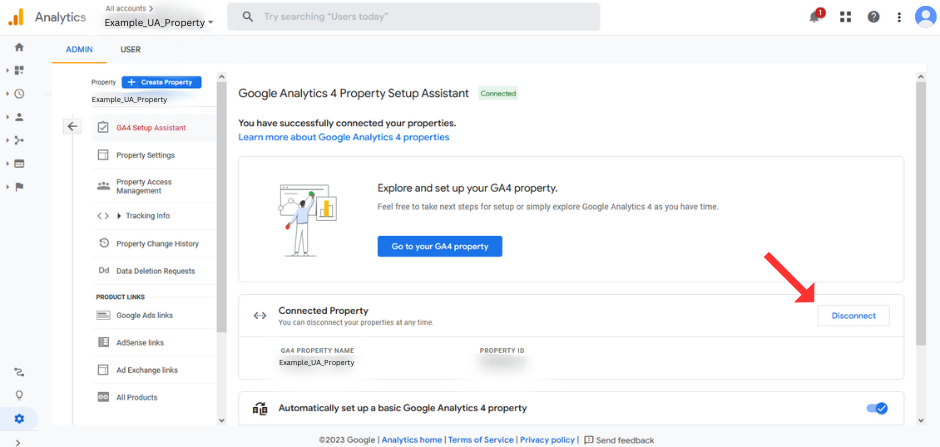Screen dimensions: 940x447
Task: Click the Property Change History clock icon
Action: [104, 243]
